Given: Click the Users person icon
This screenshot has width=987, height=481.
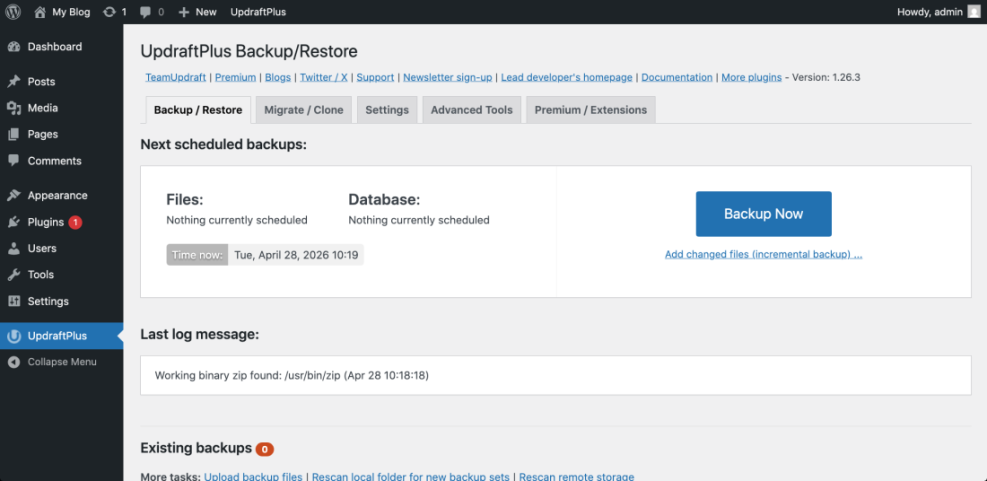Looking at the screenshot, I should (x=14, y=249).
